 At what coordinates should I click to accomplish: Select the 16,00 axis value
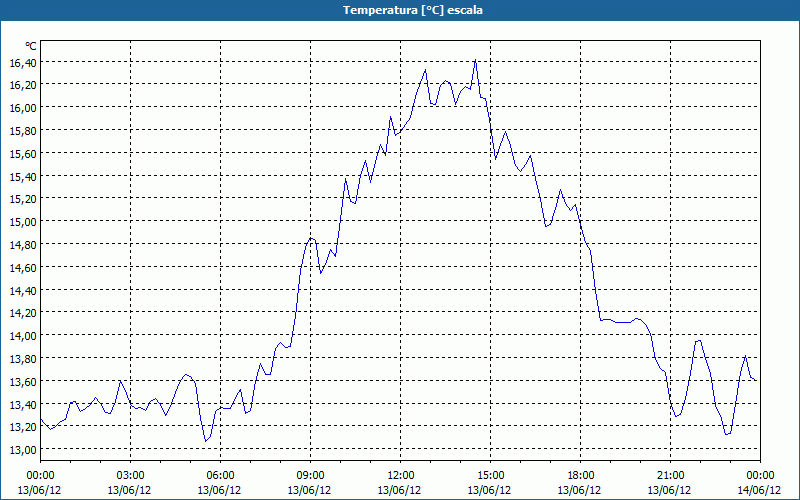[22, 108]
